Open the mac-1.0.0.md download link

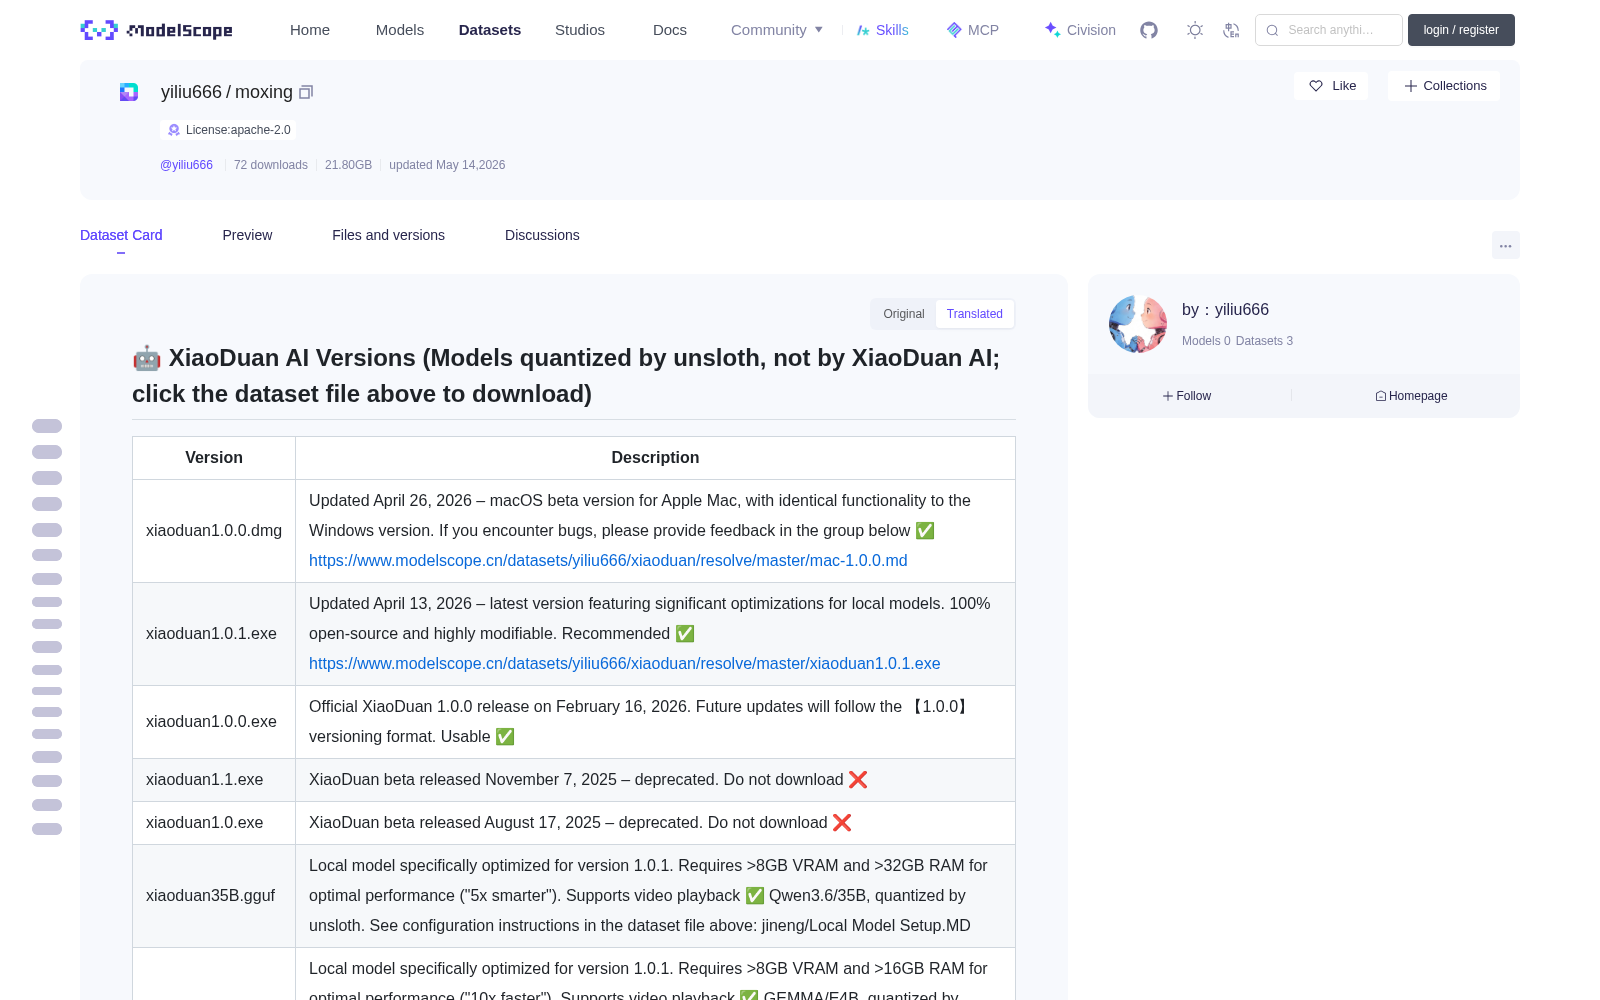click(x=608, y=561)
